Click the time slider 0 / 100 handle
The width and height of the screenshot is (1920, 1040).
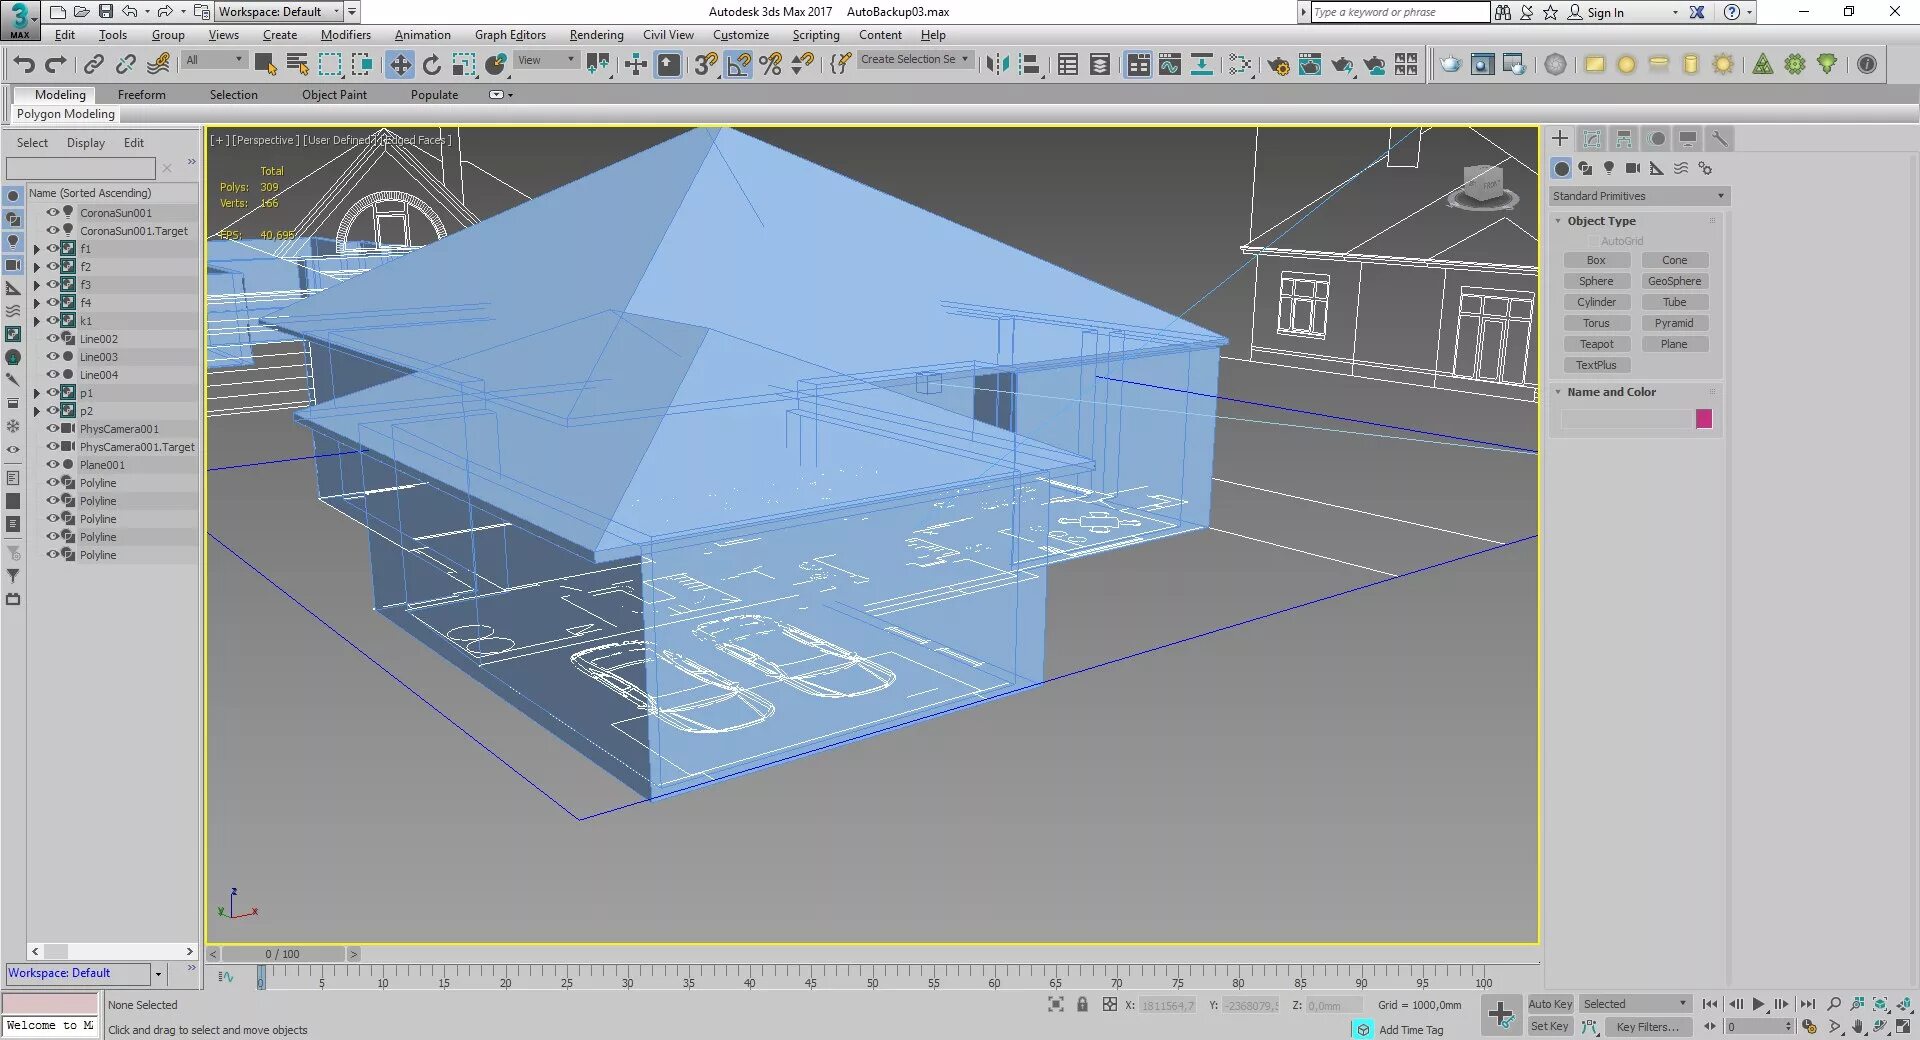[283, 954]
